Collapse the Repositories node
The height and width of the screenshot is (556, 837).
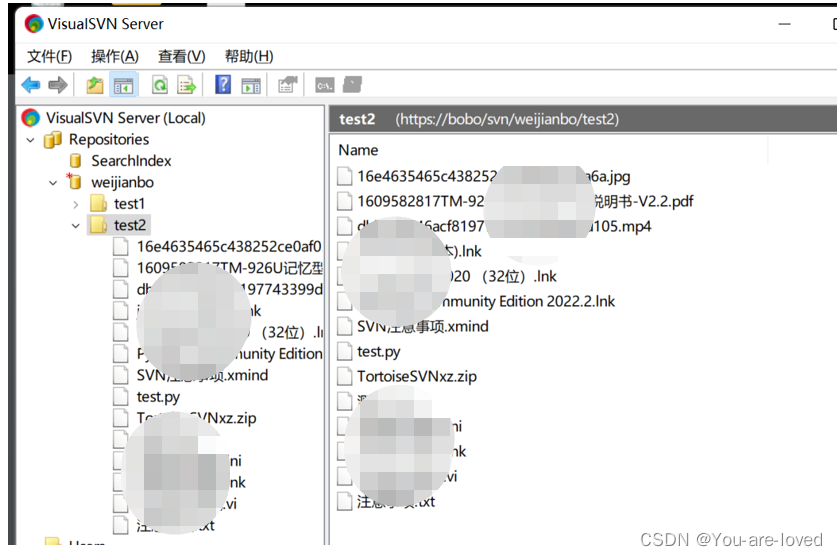[30, 140]
